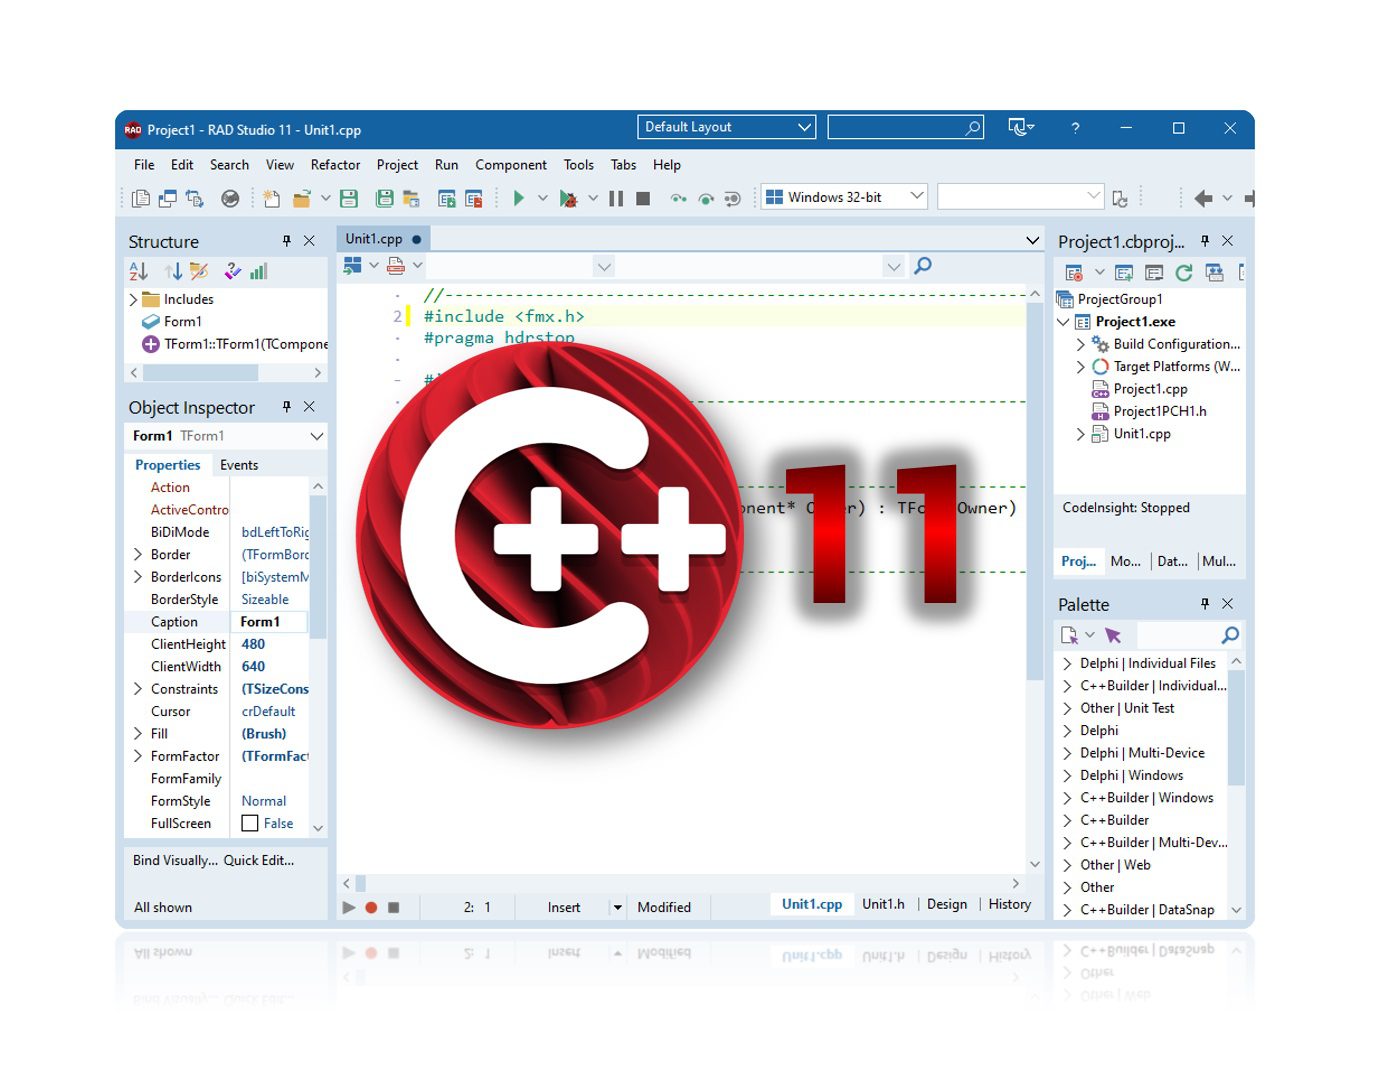The image size is (1377, 1077).
Task: Click the Palette search magnifier icon
Action: click(x=1230, y=634)
